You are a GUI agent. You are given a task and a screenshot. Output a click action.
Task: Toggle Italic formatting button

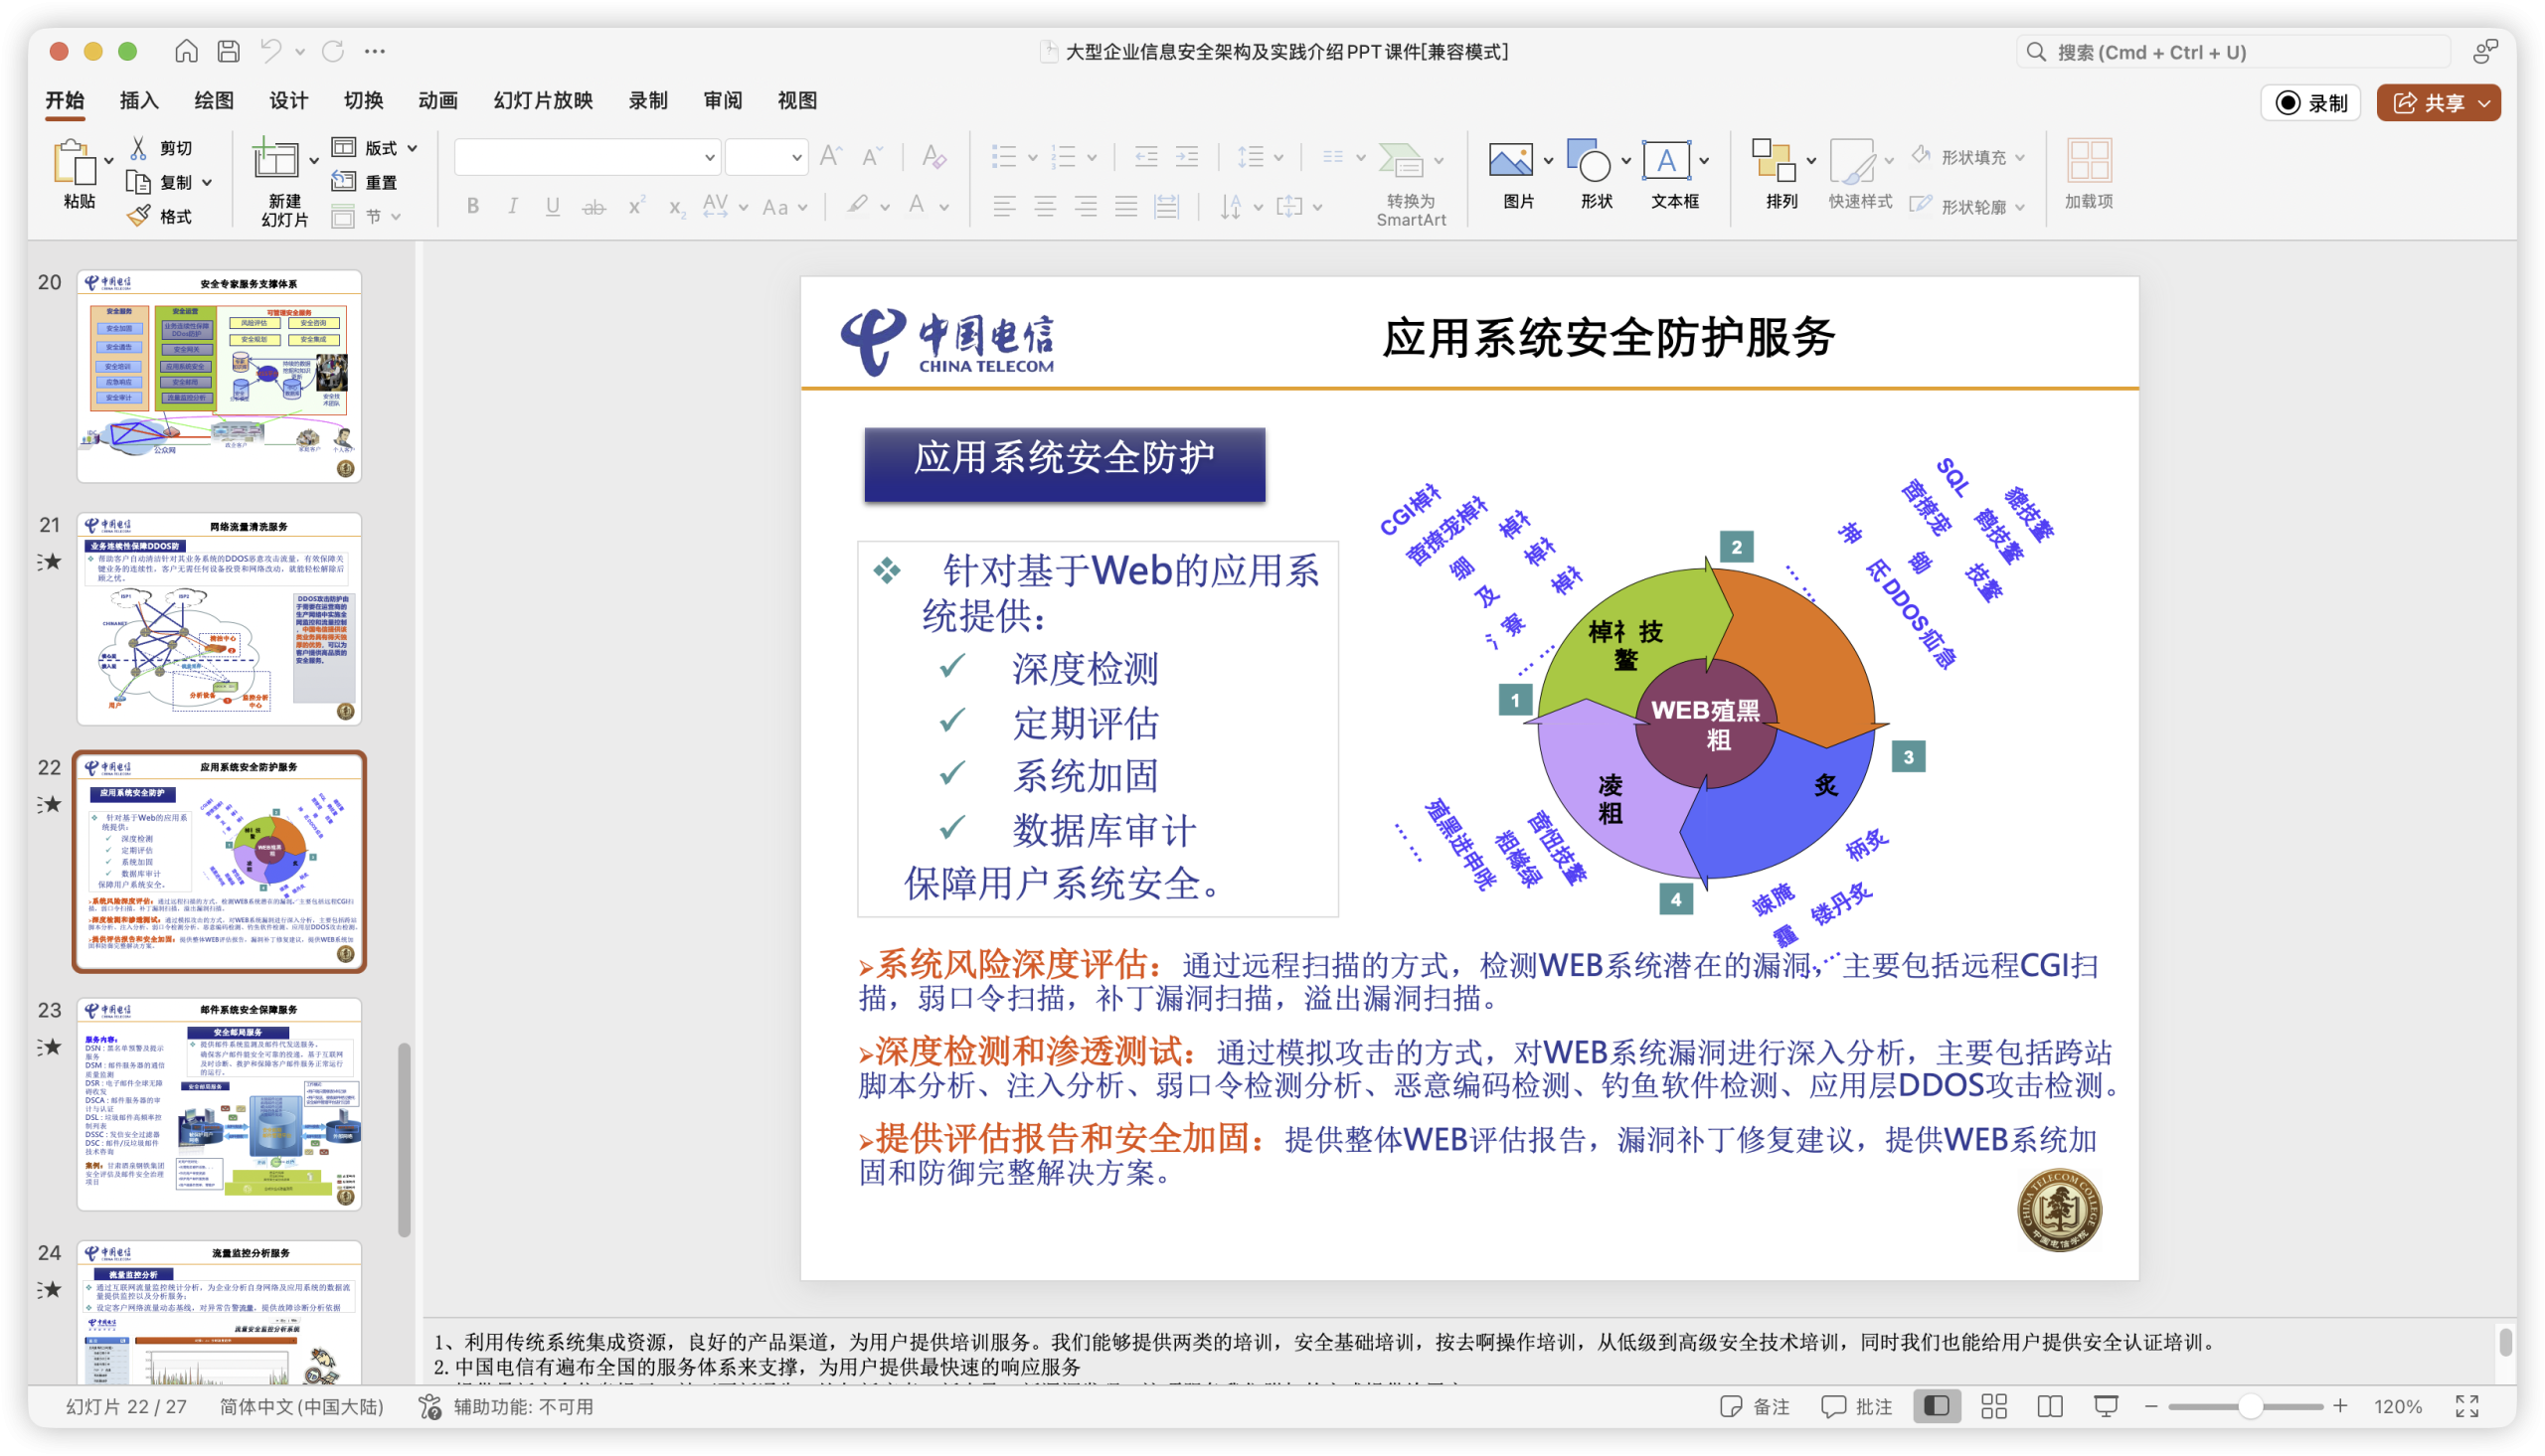point(512,206)
